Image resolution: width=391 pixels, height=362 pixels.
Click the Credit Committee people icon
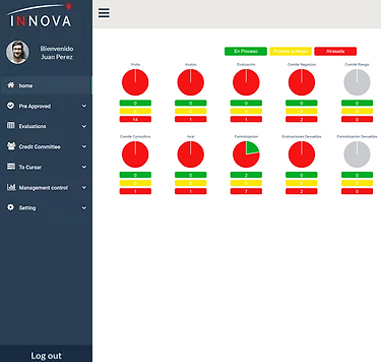click(11, 146)
